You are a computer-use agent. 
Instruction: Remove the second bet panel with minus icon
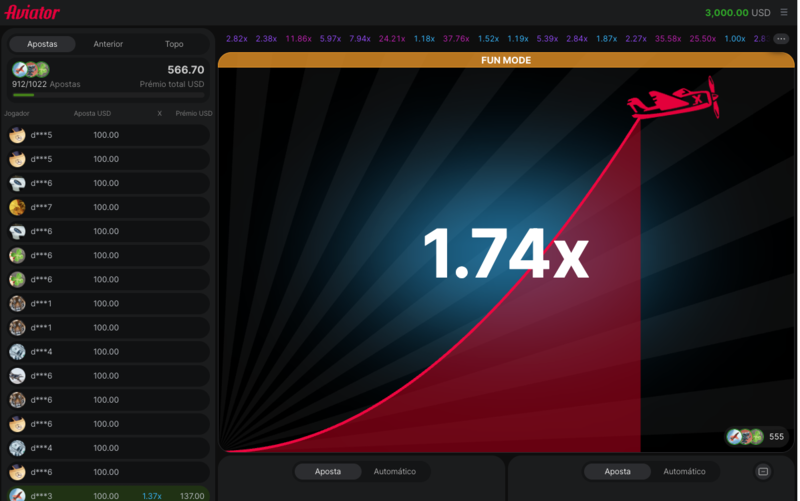pyautogui.click(x=763, y=471)
